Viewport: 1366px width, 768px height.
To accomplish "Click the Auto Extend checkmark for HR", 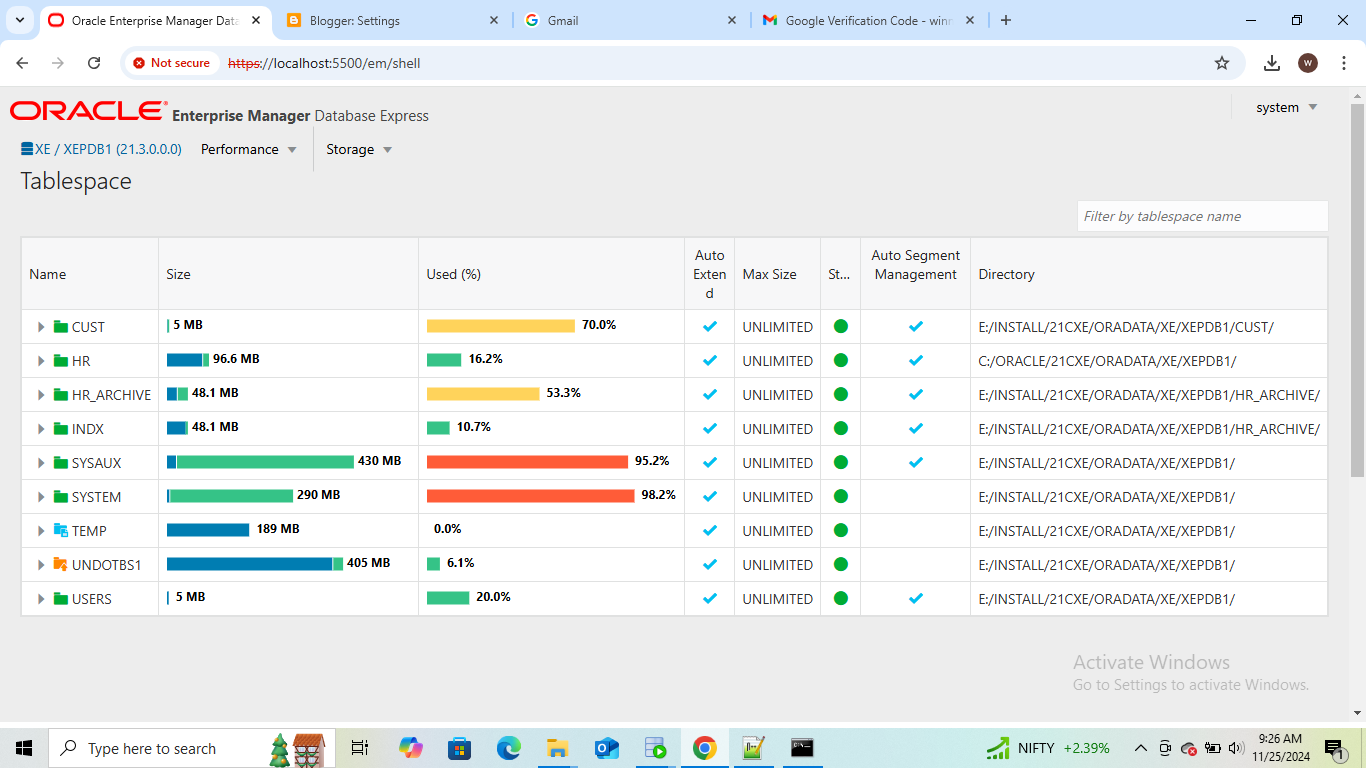I will click(710, 360).
